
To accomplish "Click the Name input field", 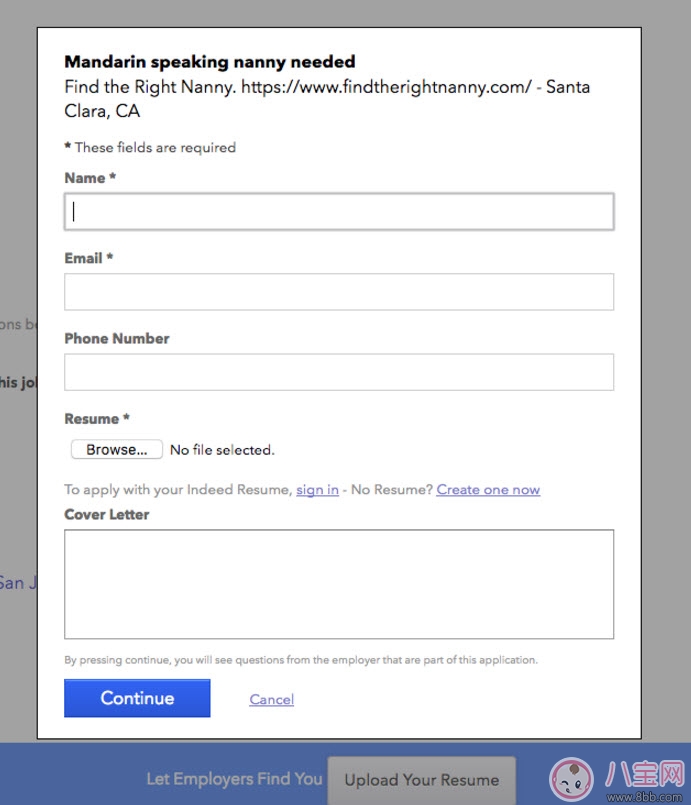I will pyautogui.click(x=338, y=212).
